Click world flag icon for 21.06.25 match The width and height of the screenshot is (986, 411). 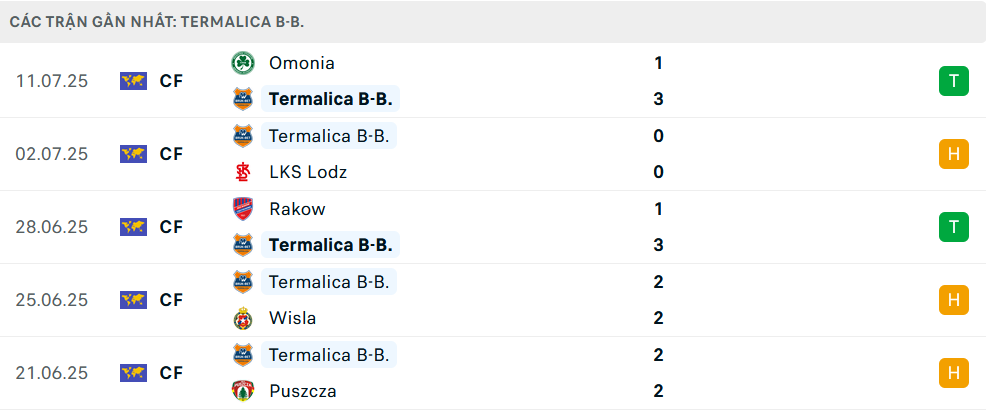click(133, 373)
